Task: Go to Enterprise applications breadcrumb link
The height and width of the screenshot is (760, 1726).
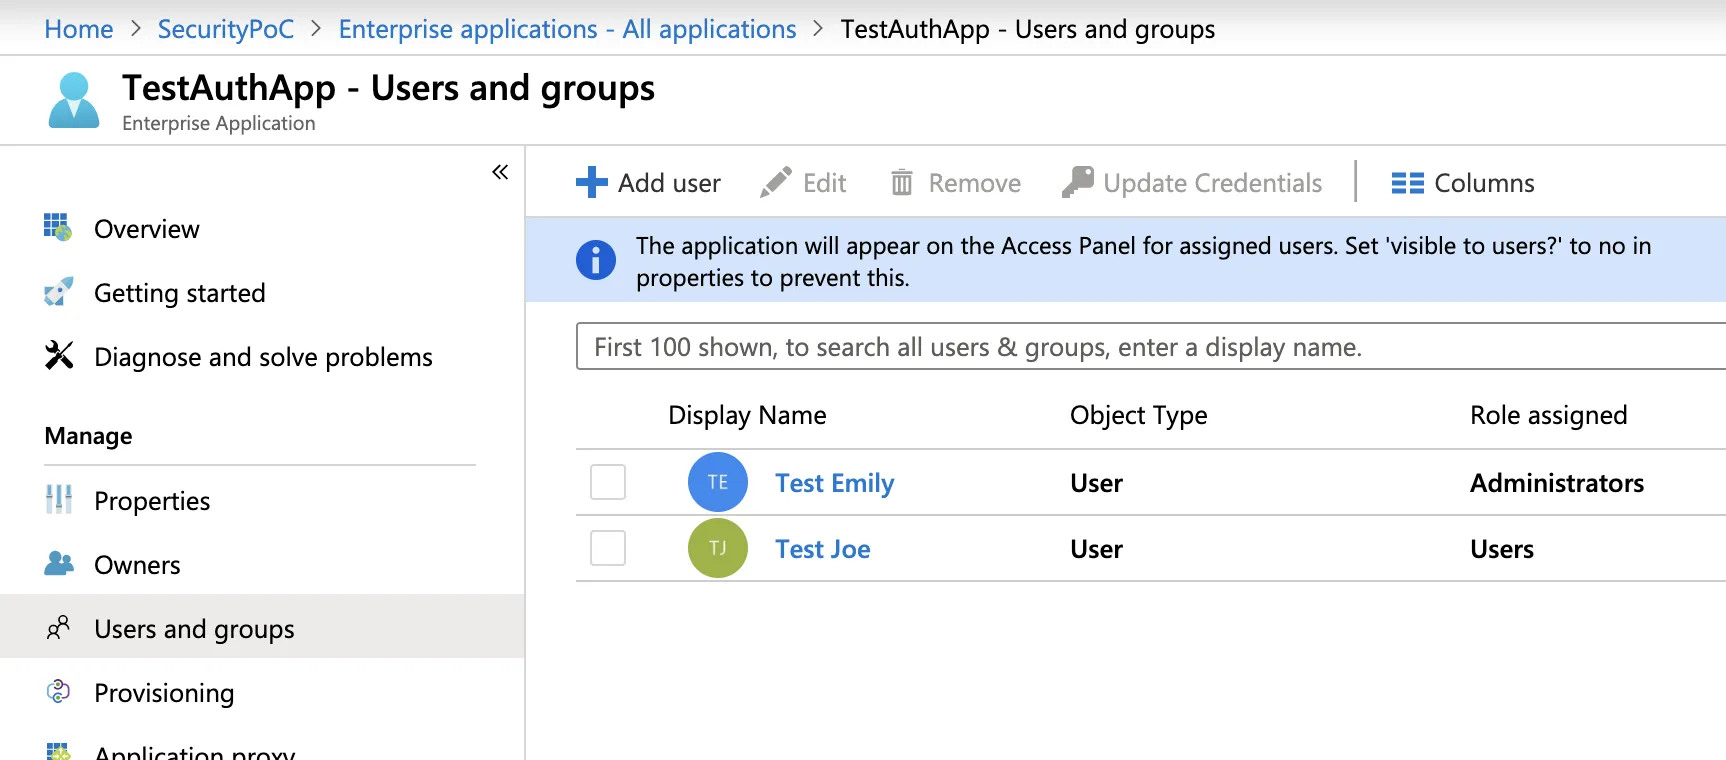Action: click(567, 29)
